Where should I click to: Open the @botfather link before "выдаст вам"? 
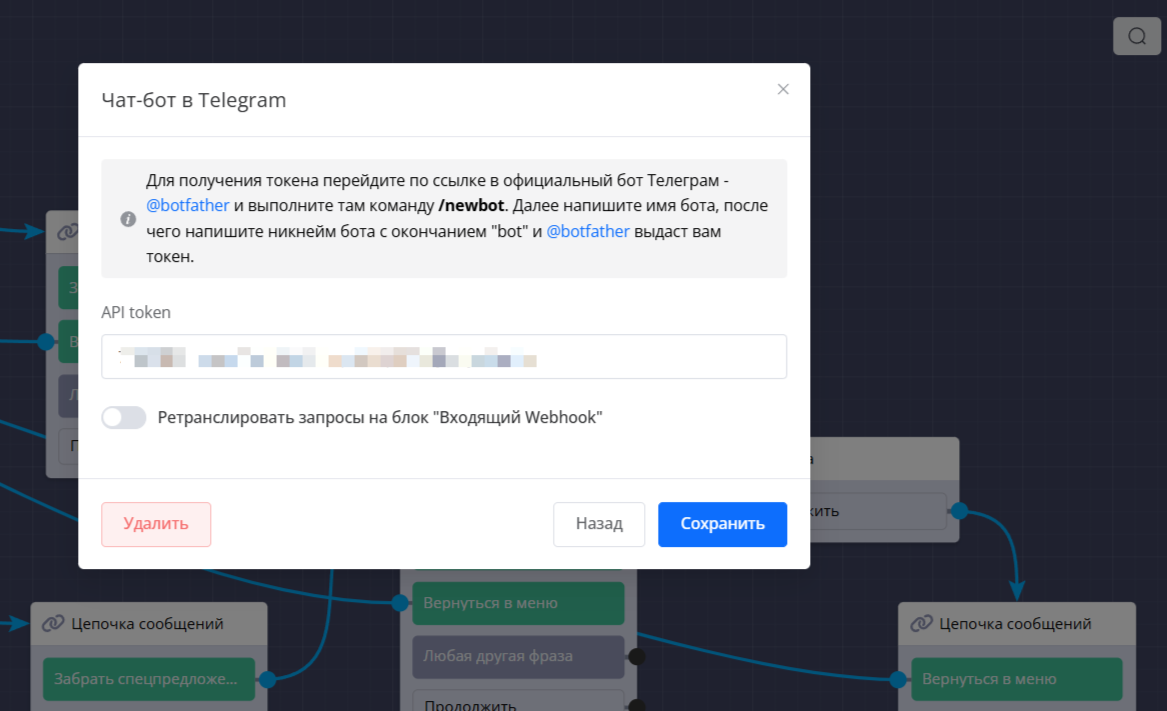(x=588, y=231)
